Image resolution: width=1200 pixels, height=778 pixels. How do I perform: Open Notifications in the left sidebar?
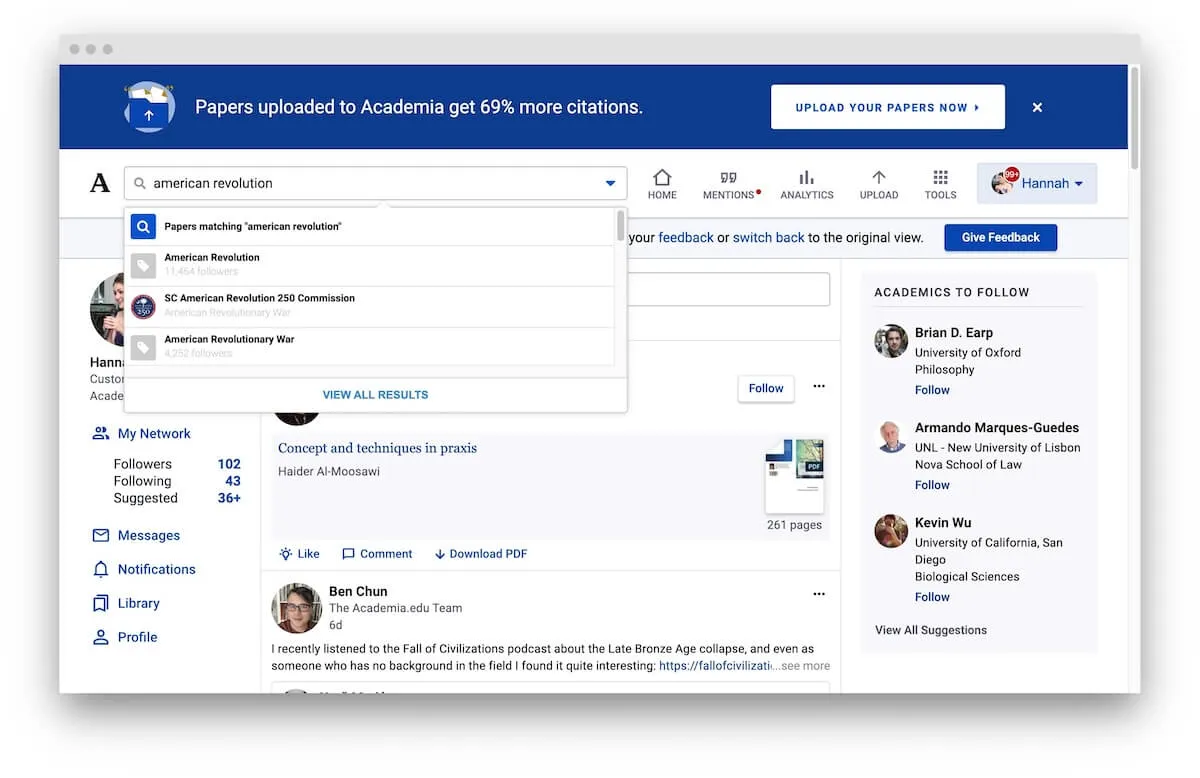click(144, 570)
